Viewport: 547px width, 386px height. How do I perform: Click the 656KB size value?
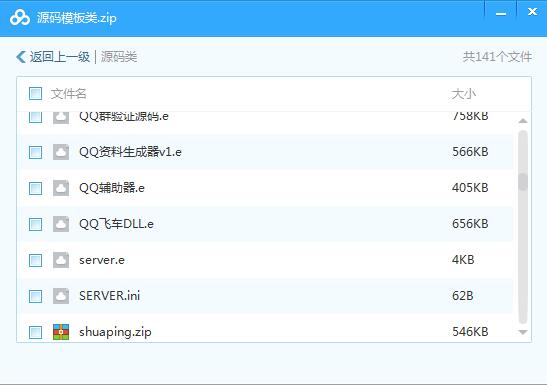[470, 224]
